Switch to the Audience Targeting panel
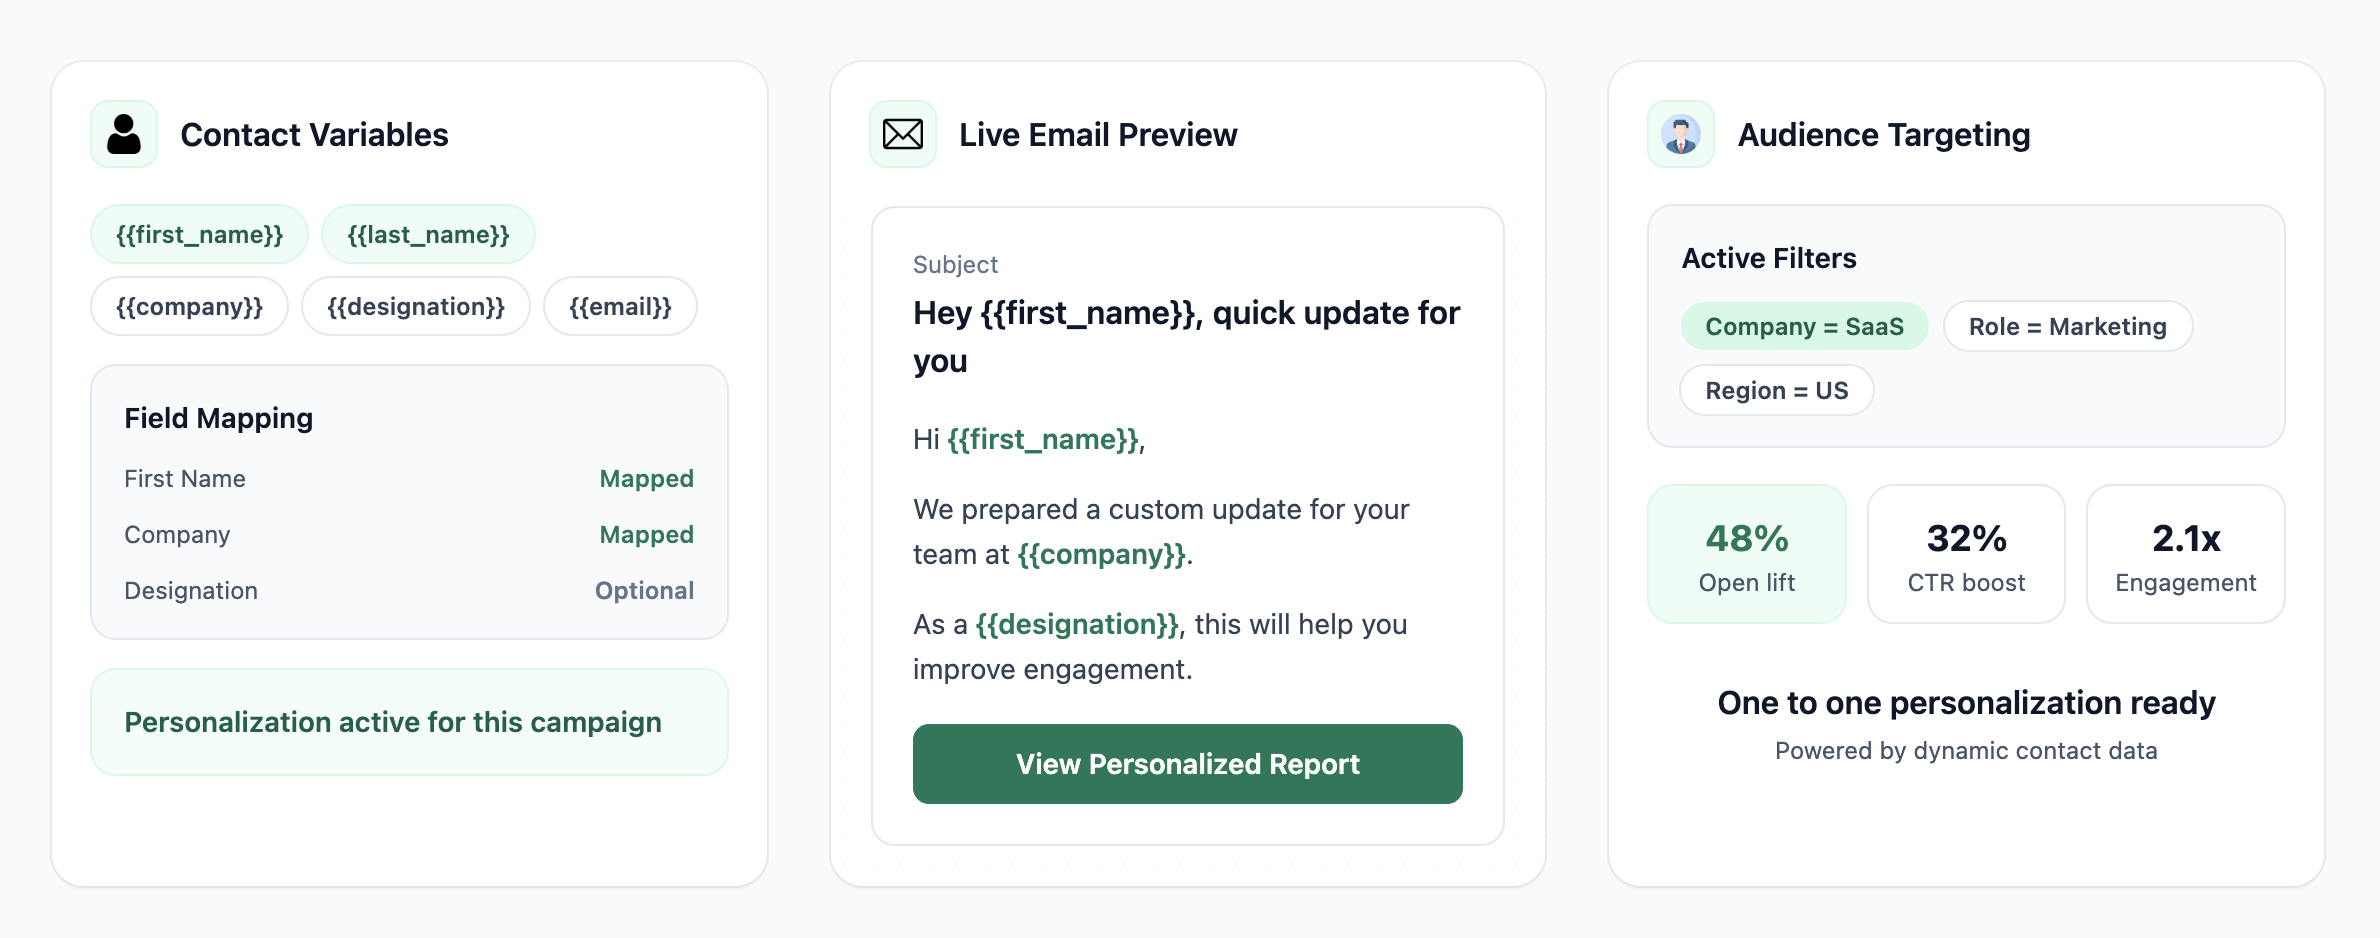2380x938 pixels. [1883, 134]
